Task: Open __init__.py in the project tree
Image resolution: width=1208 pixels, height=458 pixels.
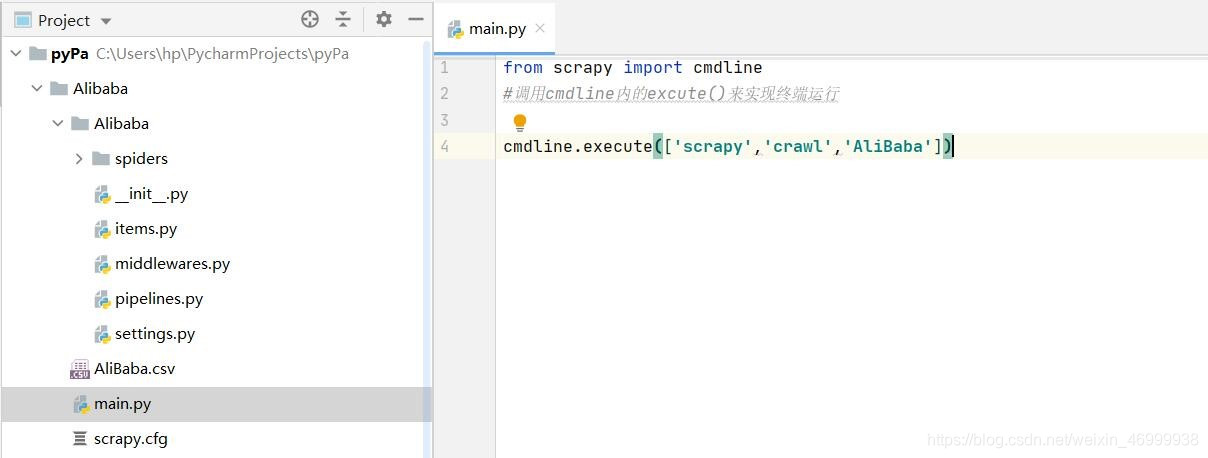Action: point(151,194)
